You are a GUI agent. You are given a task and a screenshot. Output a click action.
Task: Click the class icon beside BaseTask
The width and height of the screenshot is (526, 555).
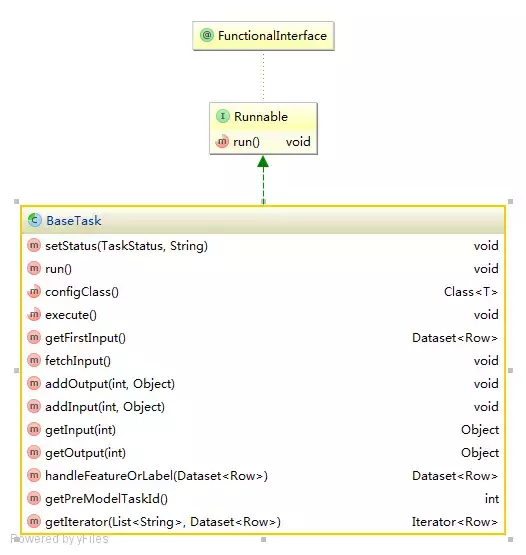click(x=35, y=220)
